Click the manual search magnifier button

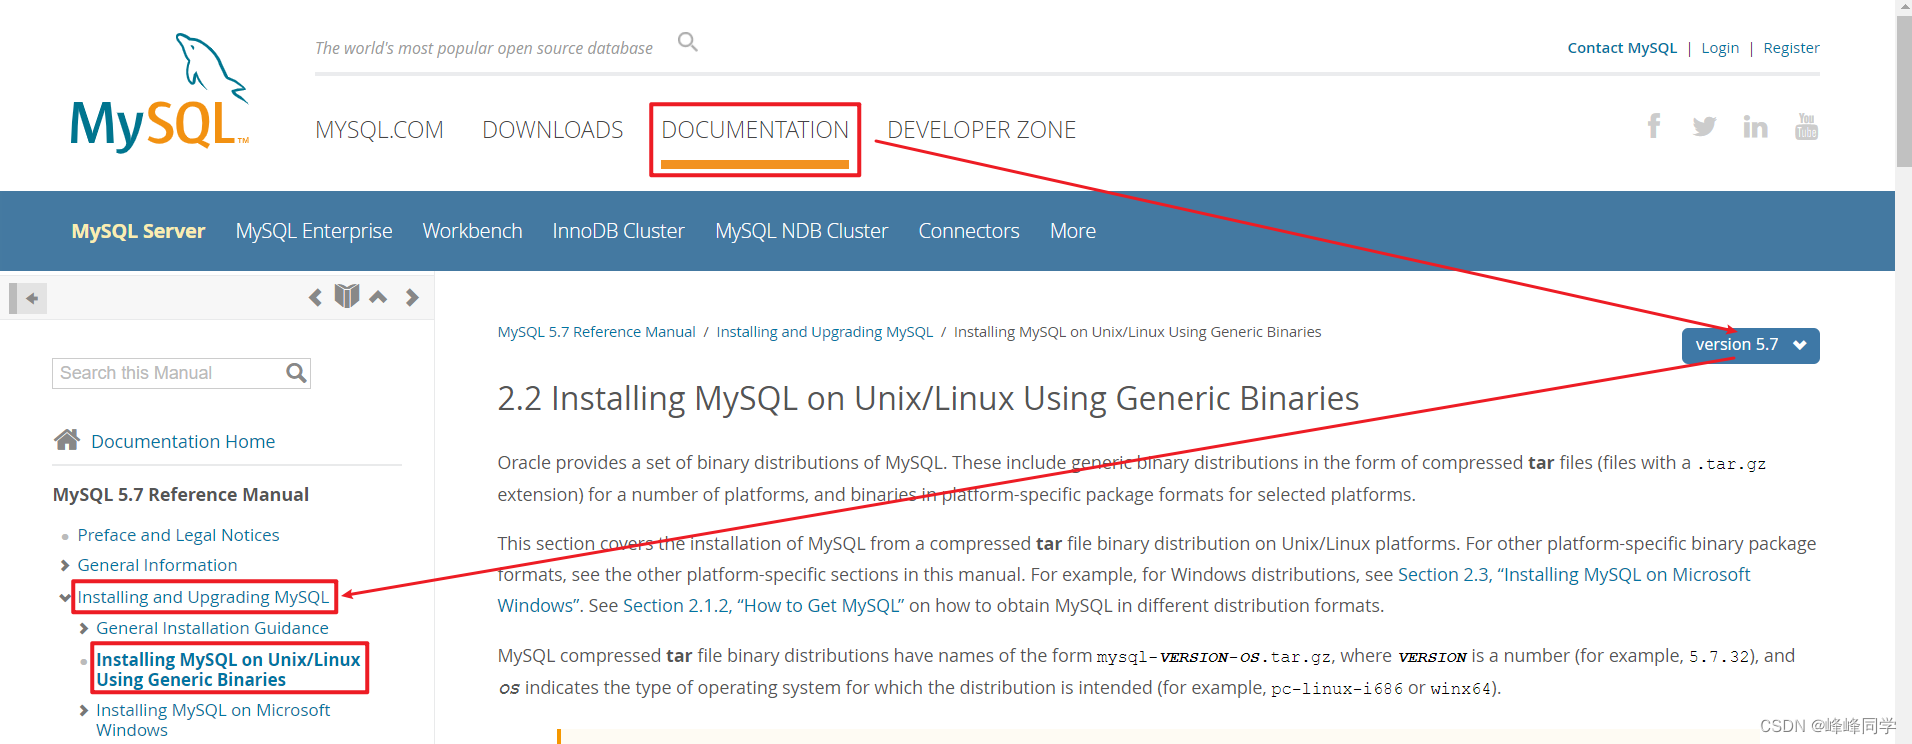point(296,373)
